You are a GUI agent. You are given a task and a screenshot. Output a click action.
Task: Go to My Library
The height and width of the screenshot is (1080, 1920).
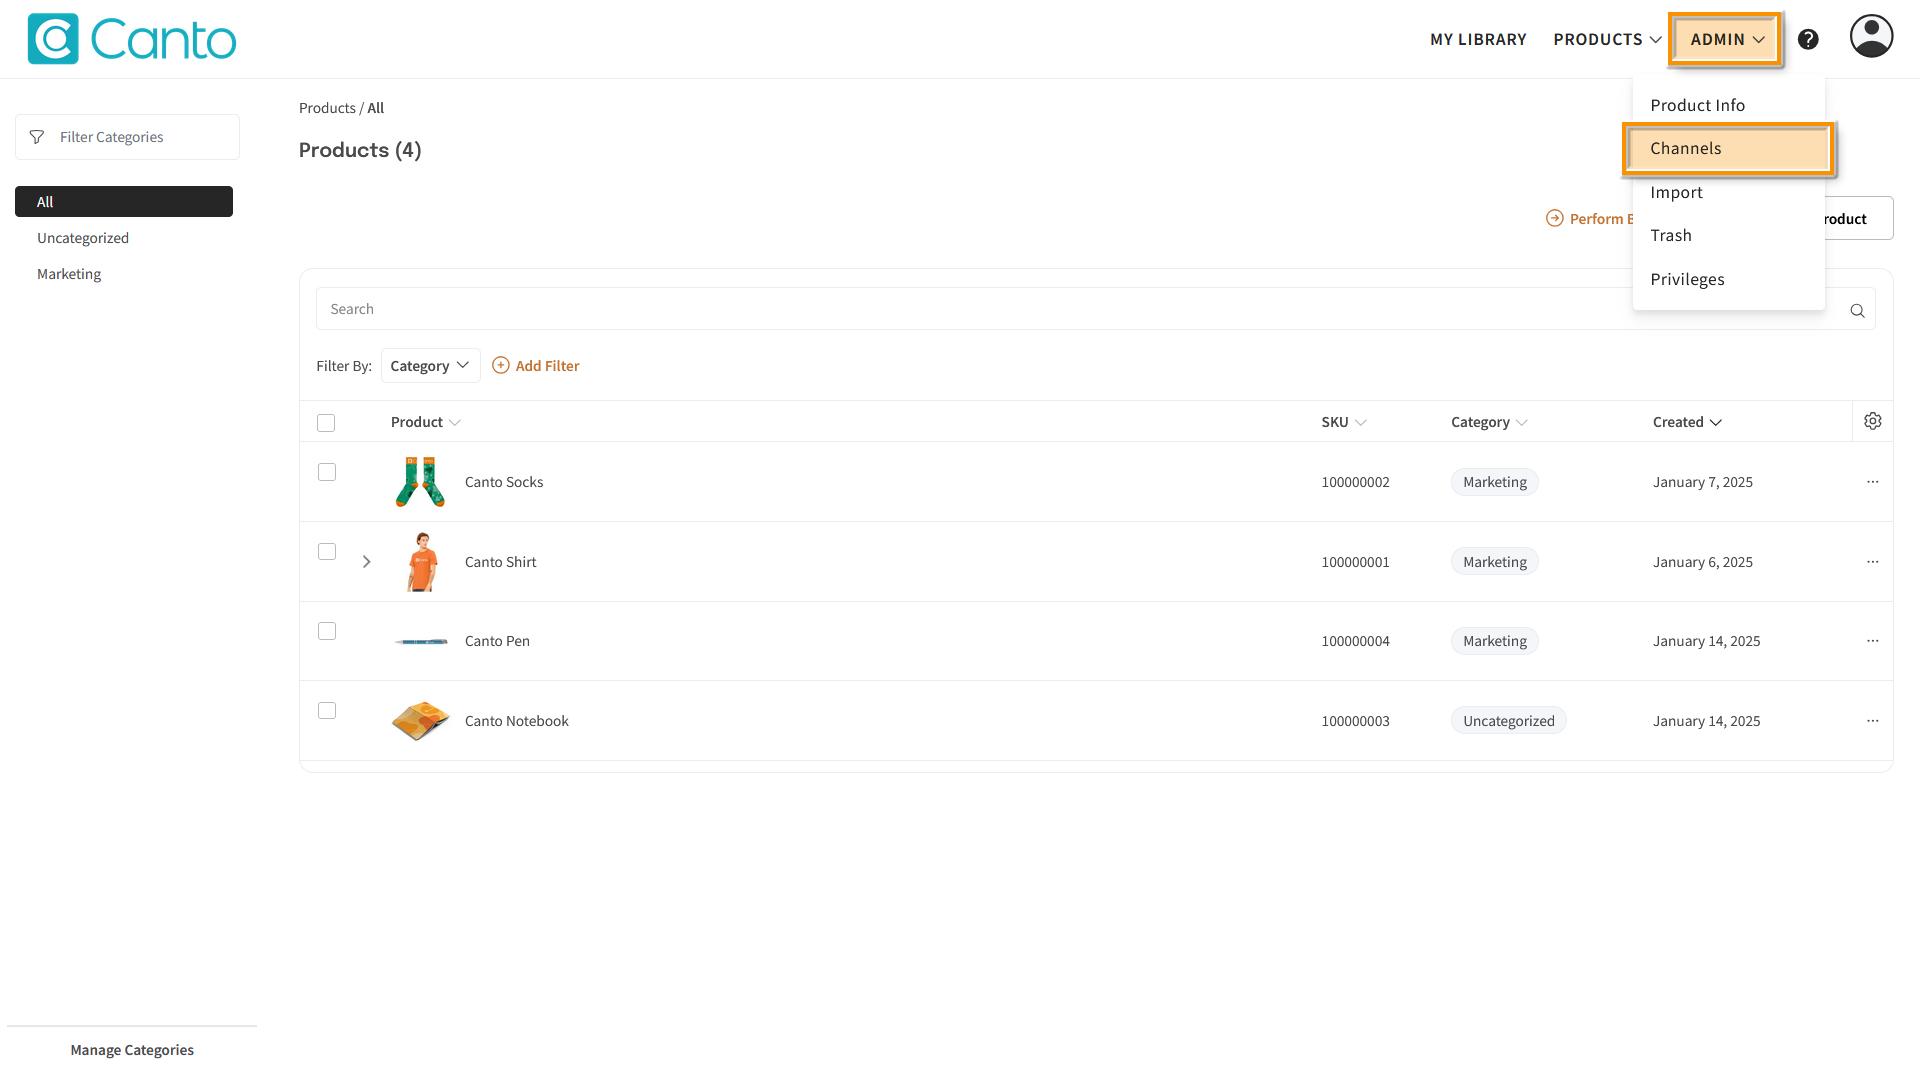click(1478, 39)
